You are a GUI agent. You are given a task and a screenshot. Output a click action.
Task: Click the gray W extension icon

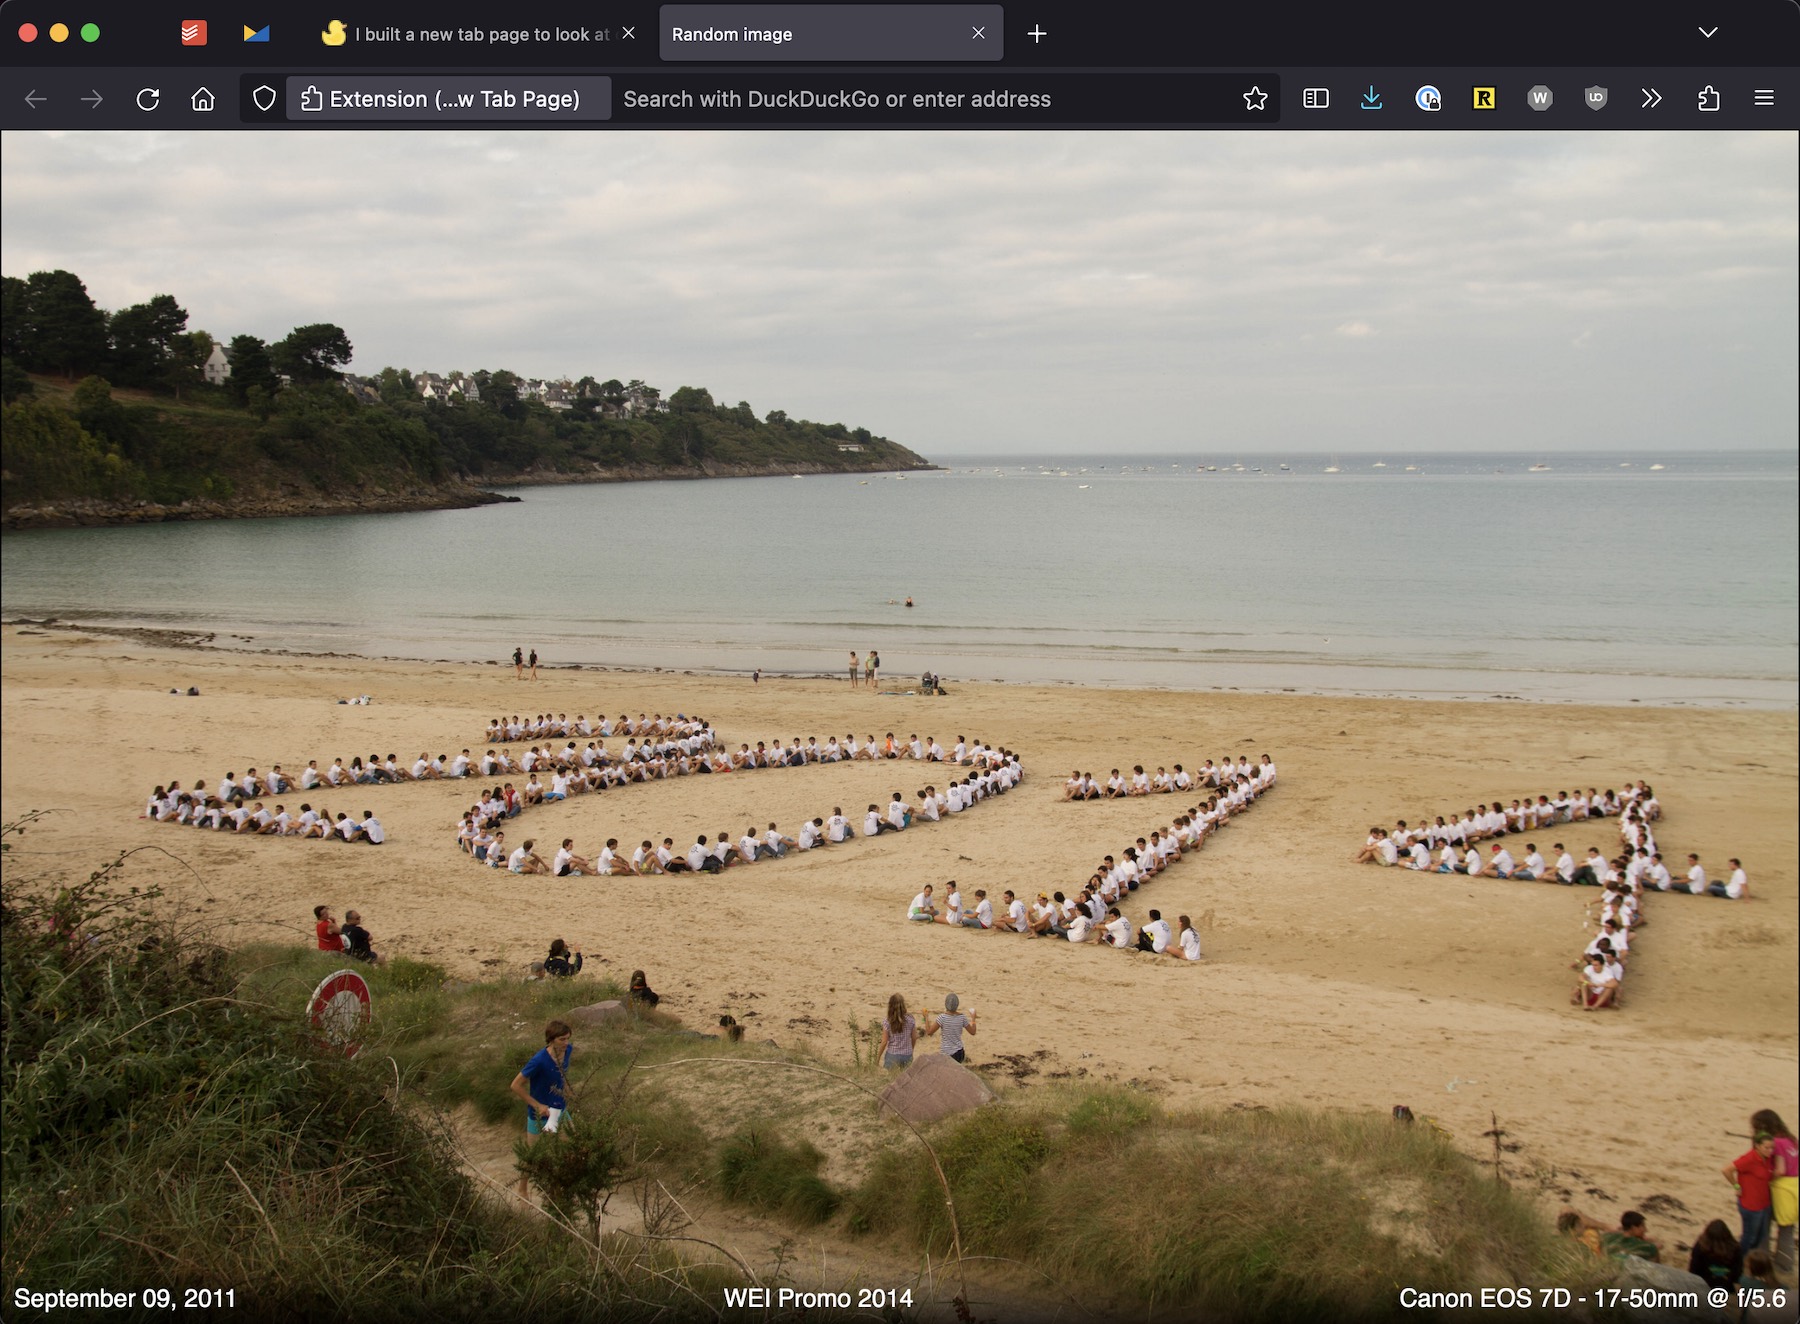point(1540,99)
